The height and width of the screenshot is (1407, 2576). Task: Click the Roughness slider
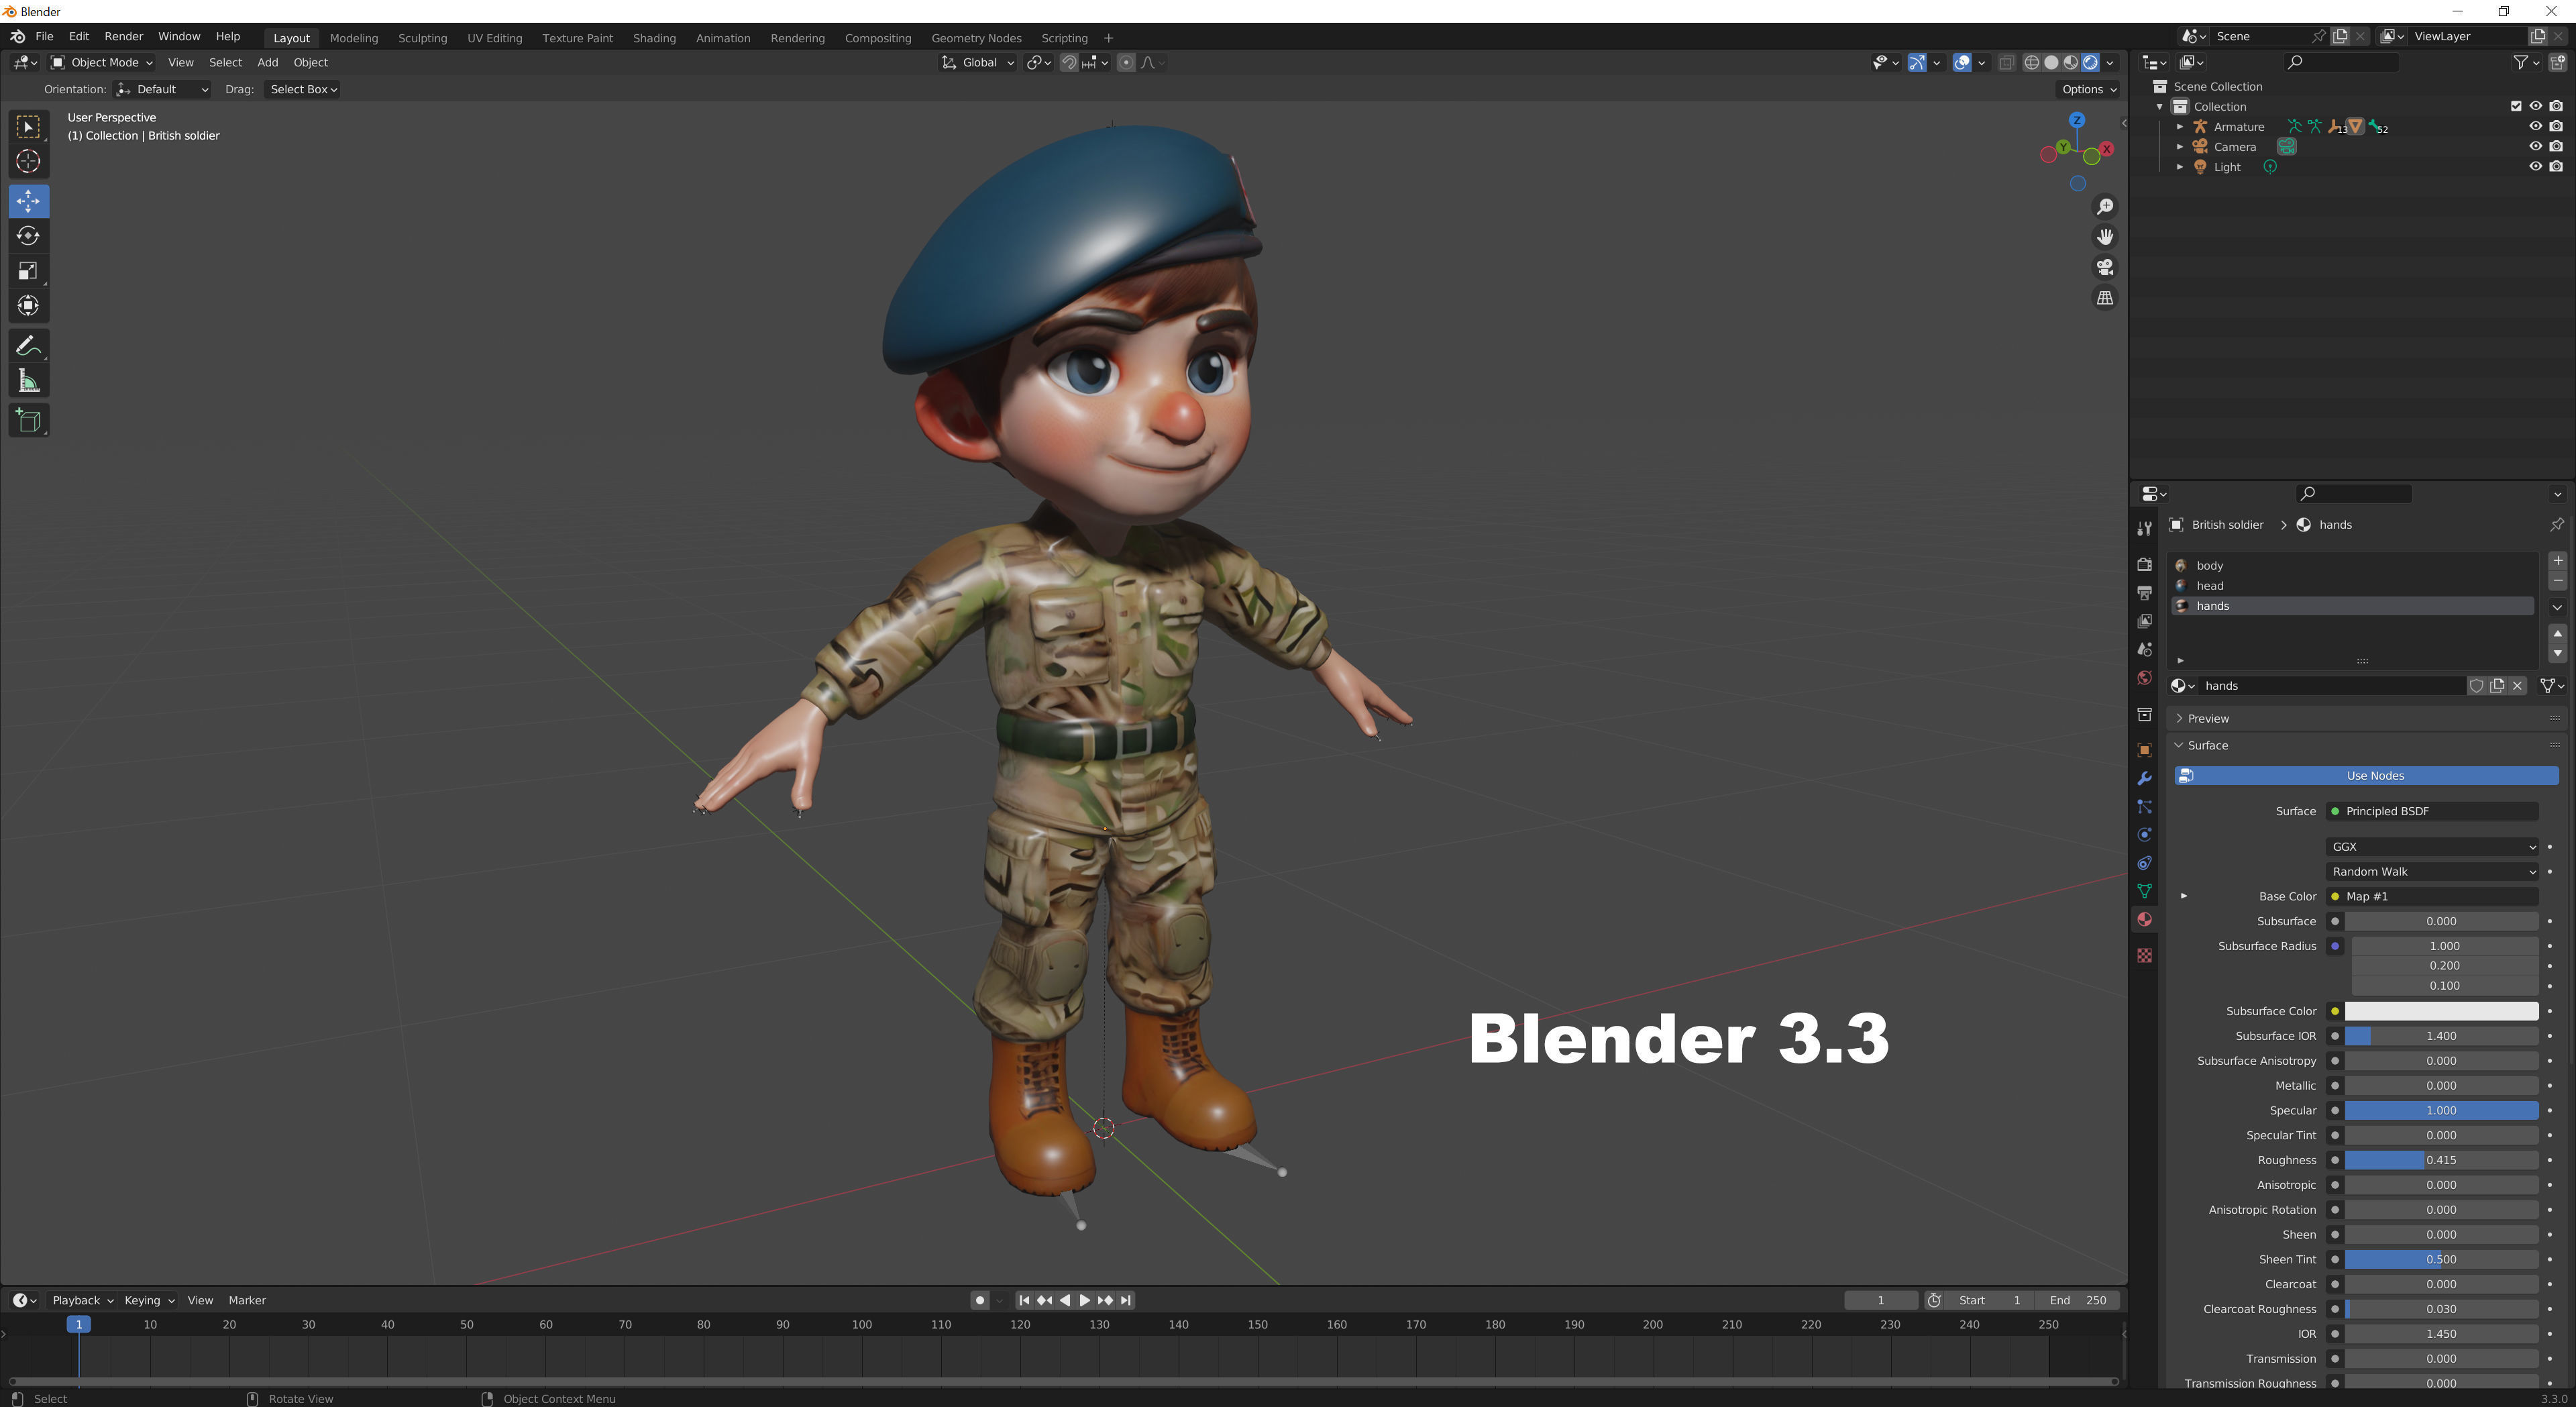2441,1161
